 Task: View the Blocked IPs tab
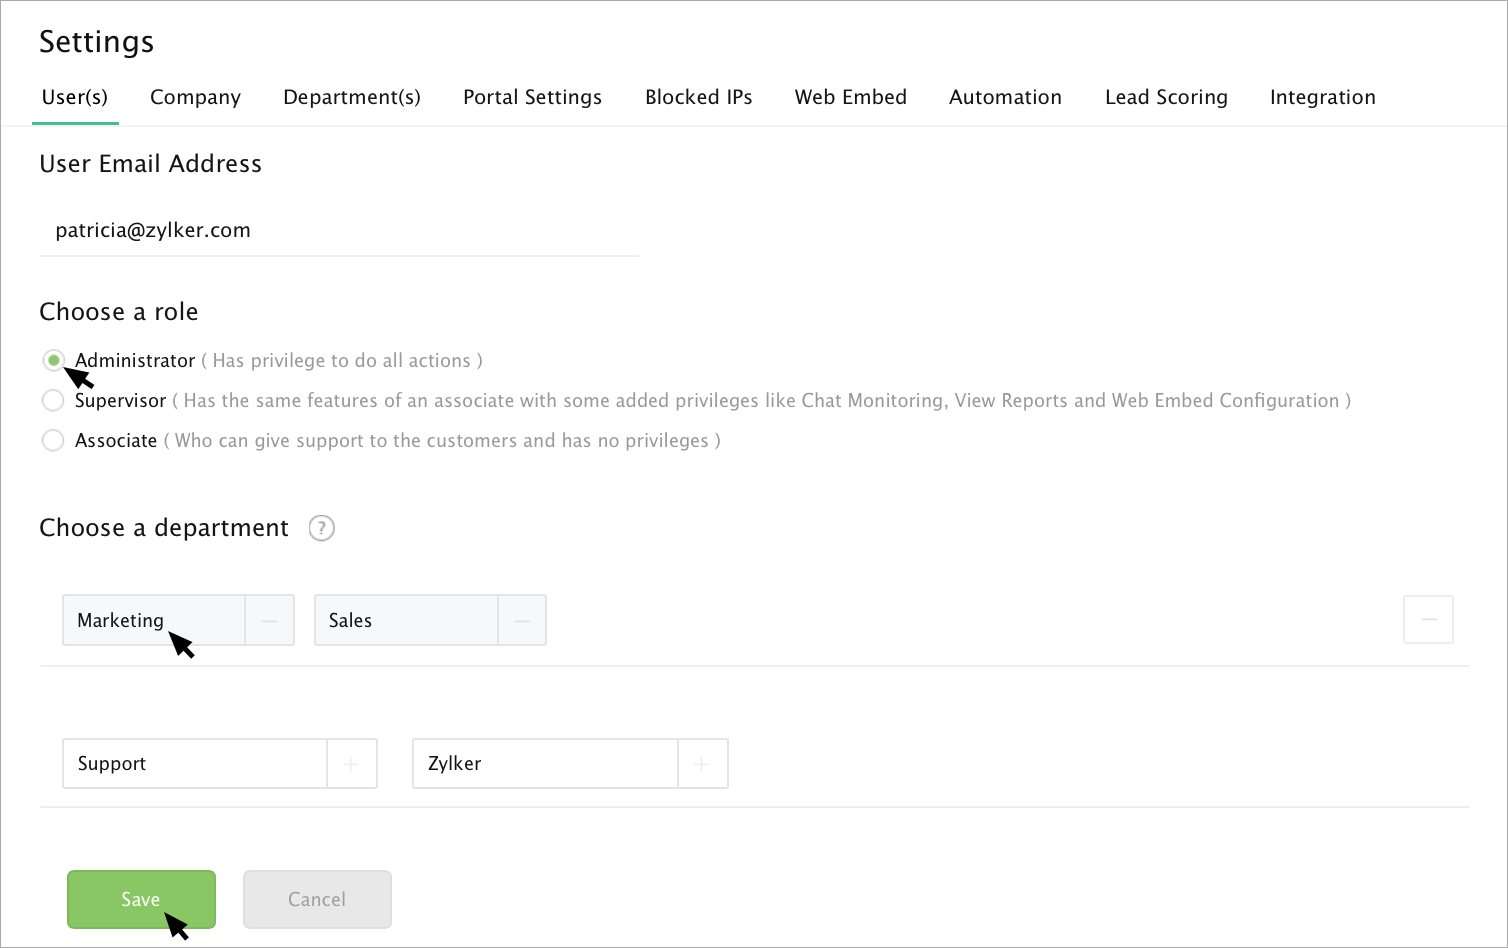click(698, 97)
